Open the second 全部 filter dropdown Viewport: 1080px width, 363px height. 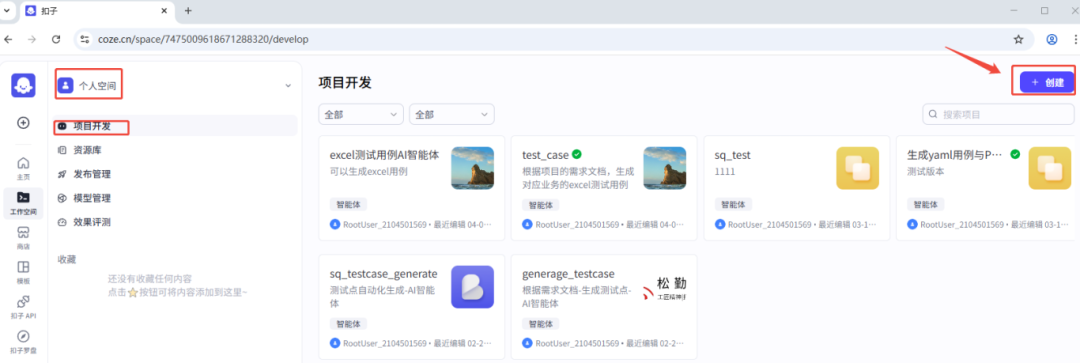(x=452, y=114)
